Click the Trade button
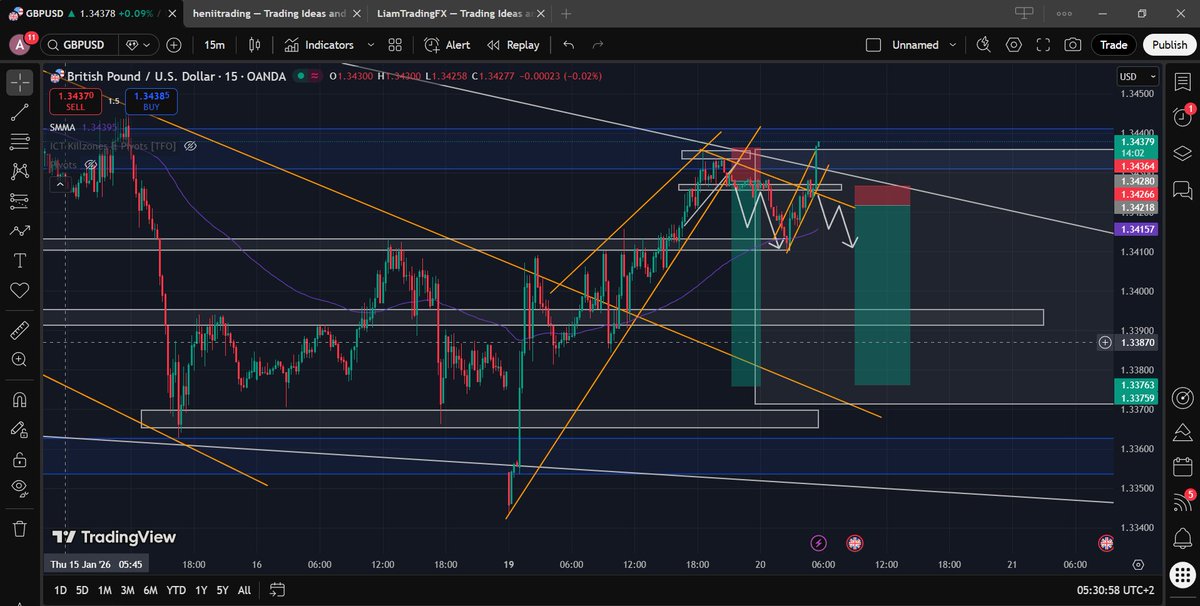 click(x=1114, y=45)
